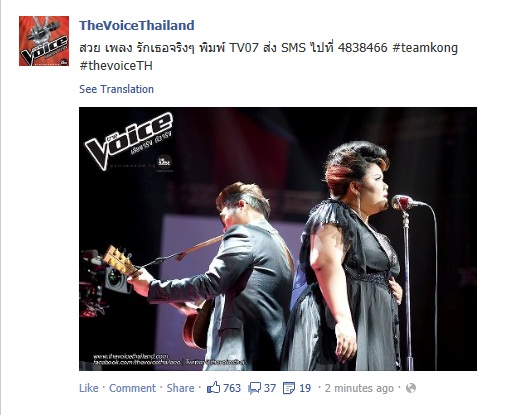Click The Voice logo in photo
The width and height of the screenshot is (516, 415).
tap(129, 141)
